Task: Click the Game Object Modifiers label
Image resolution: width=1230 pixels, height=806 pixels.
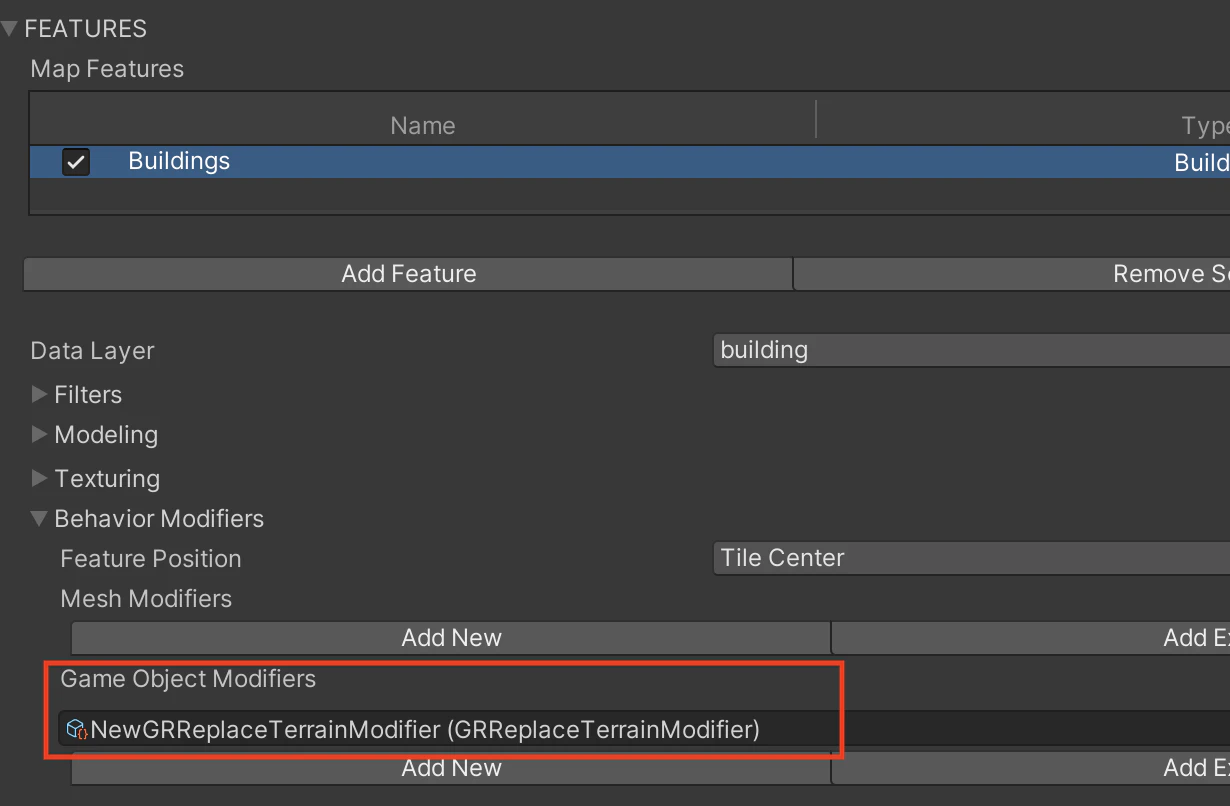Action: coord(188,679)
